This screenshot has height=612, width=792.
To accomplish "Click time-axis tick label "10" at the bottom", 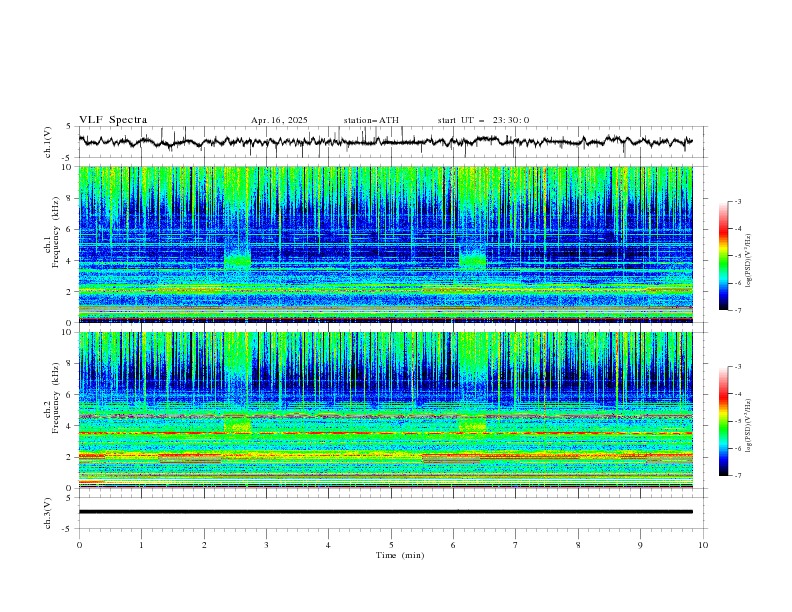I will 703,545.
